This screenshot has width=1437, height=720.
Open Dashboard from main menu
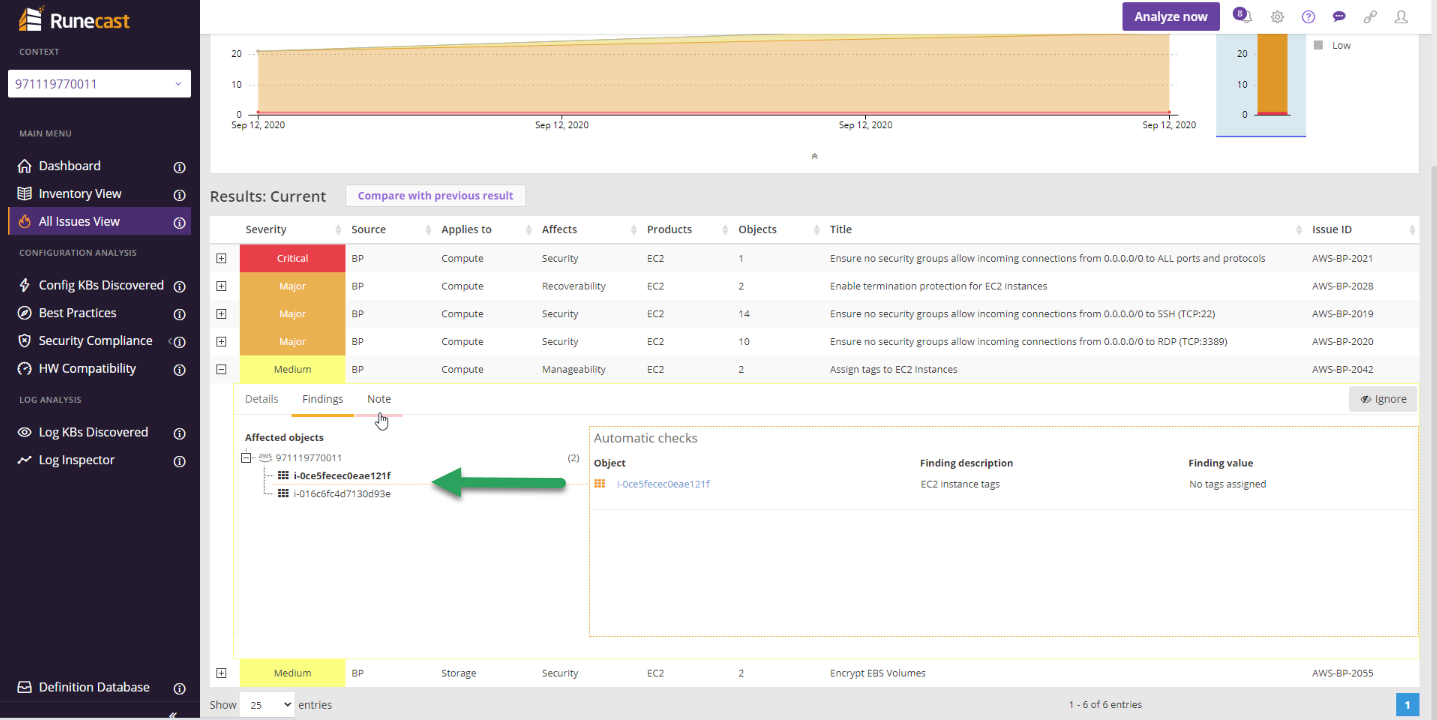click(x=70, y=166)
